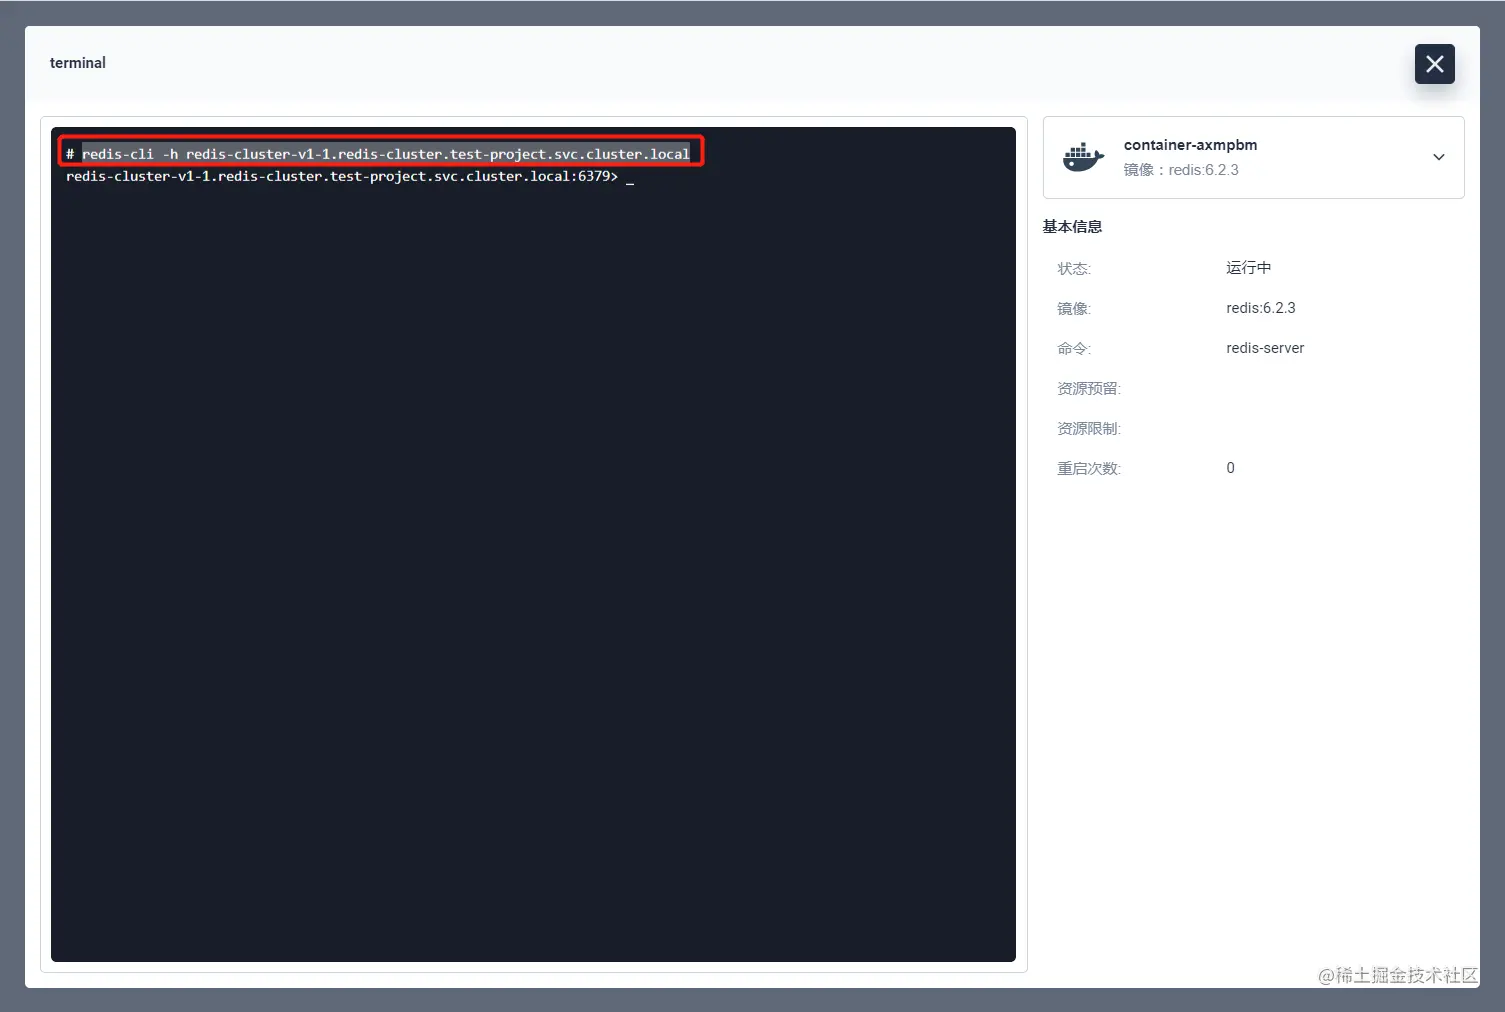Click the 重启次数 label
Image resolution: width=1505 pixels, height=1012 pixels.
point(1089,469)
